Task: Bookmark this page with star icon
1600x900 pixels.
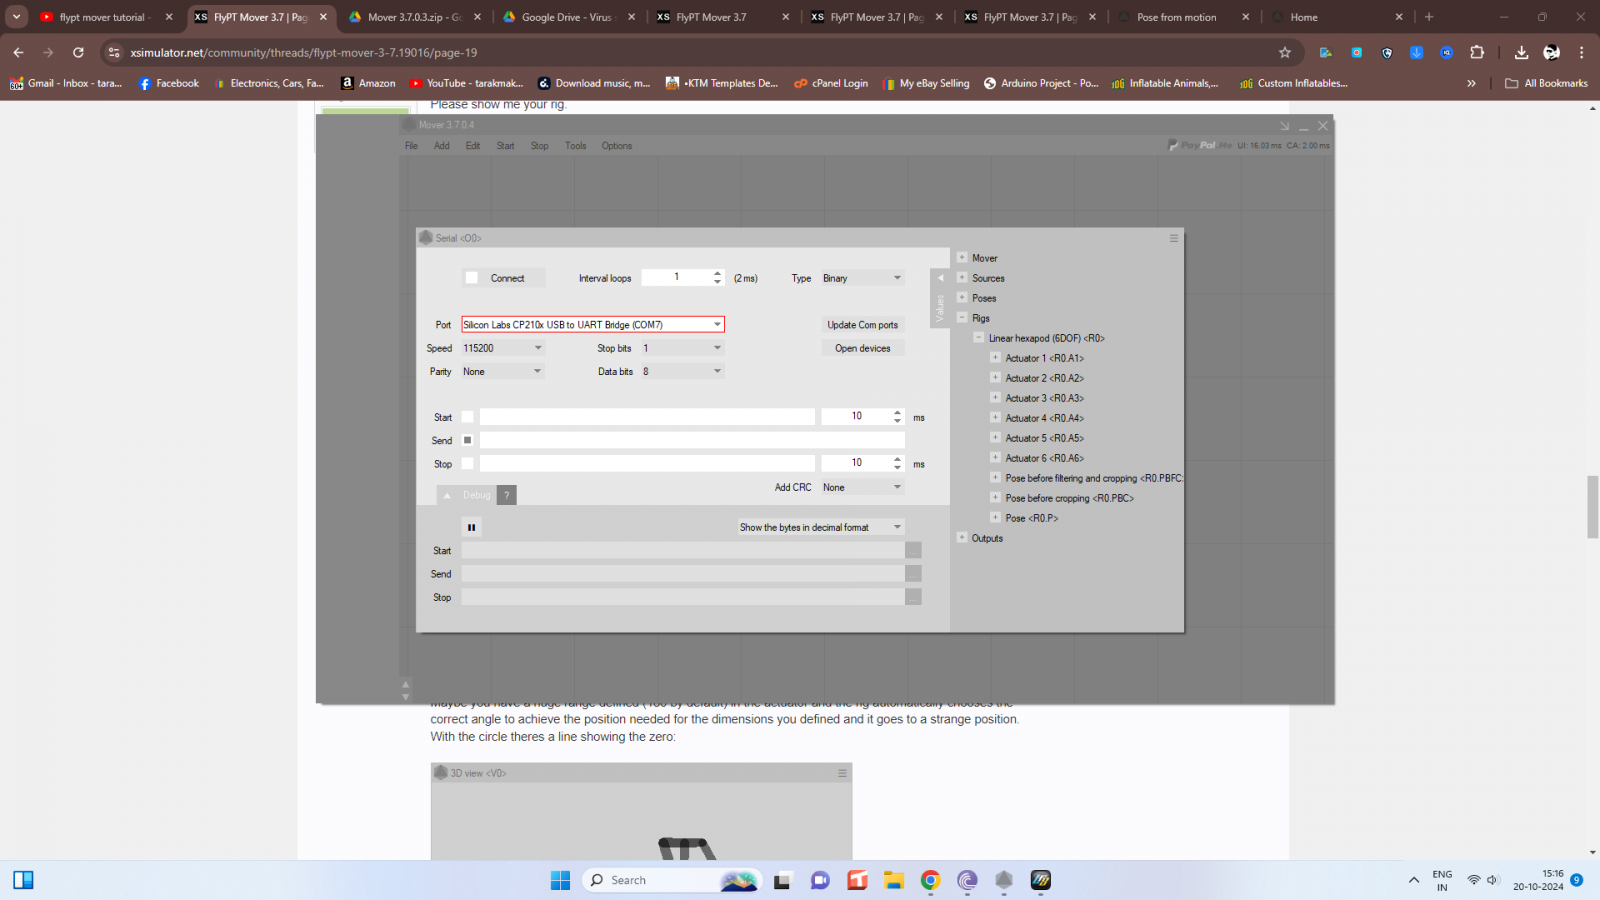Action: click(x=1285, y=52)
